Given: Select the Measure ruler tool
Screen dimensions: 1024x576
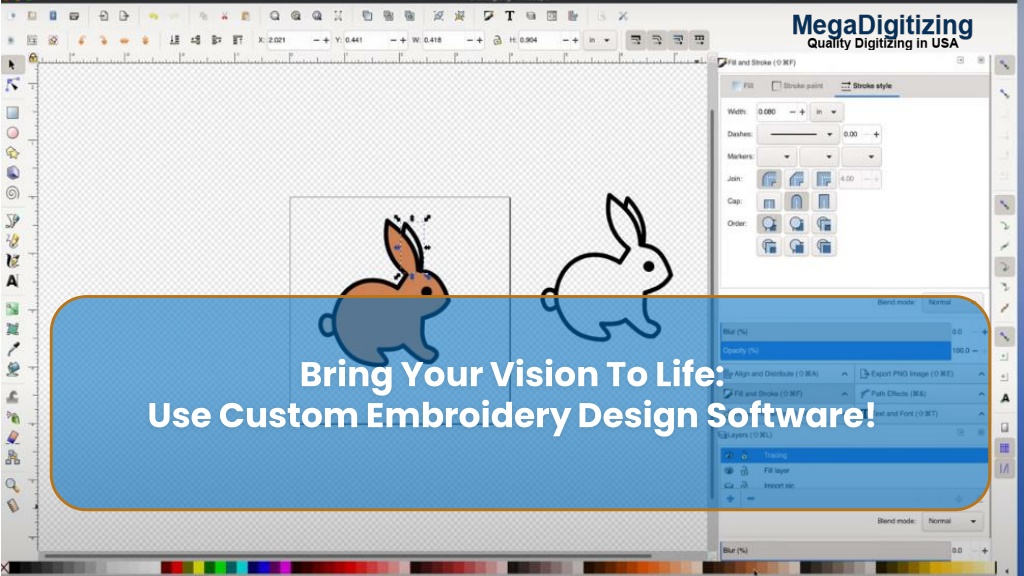Looking at the screenshot, I should pos(12,505).
